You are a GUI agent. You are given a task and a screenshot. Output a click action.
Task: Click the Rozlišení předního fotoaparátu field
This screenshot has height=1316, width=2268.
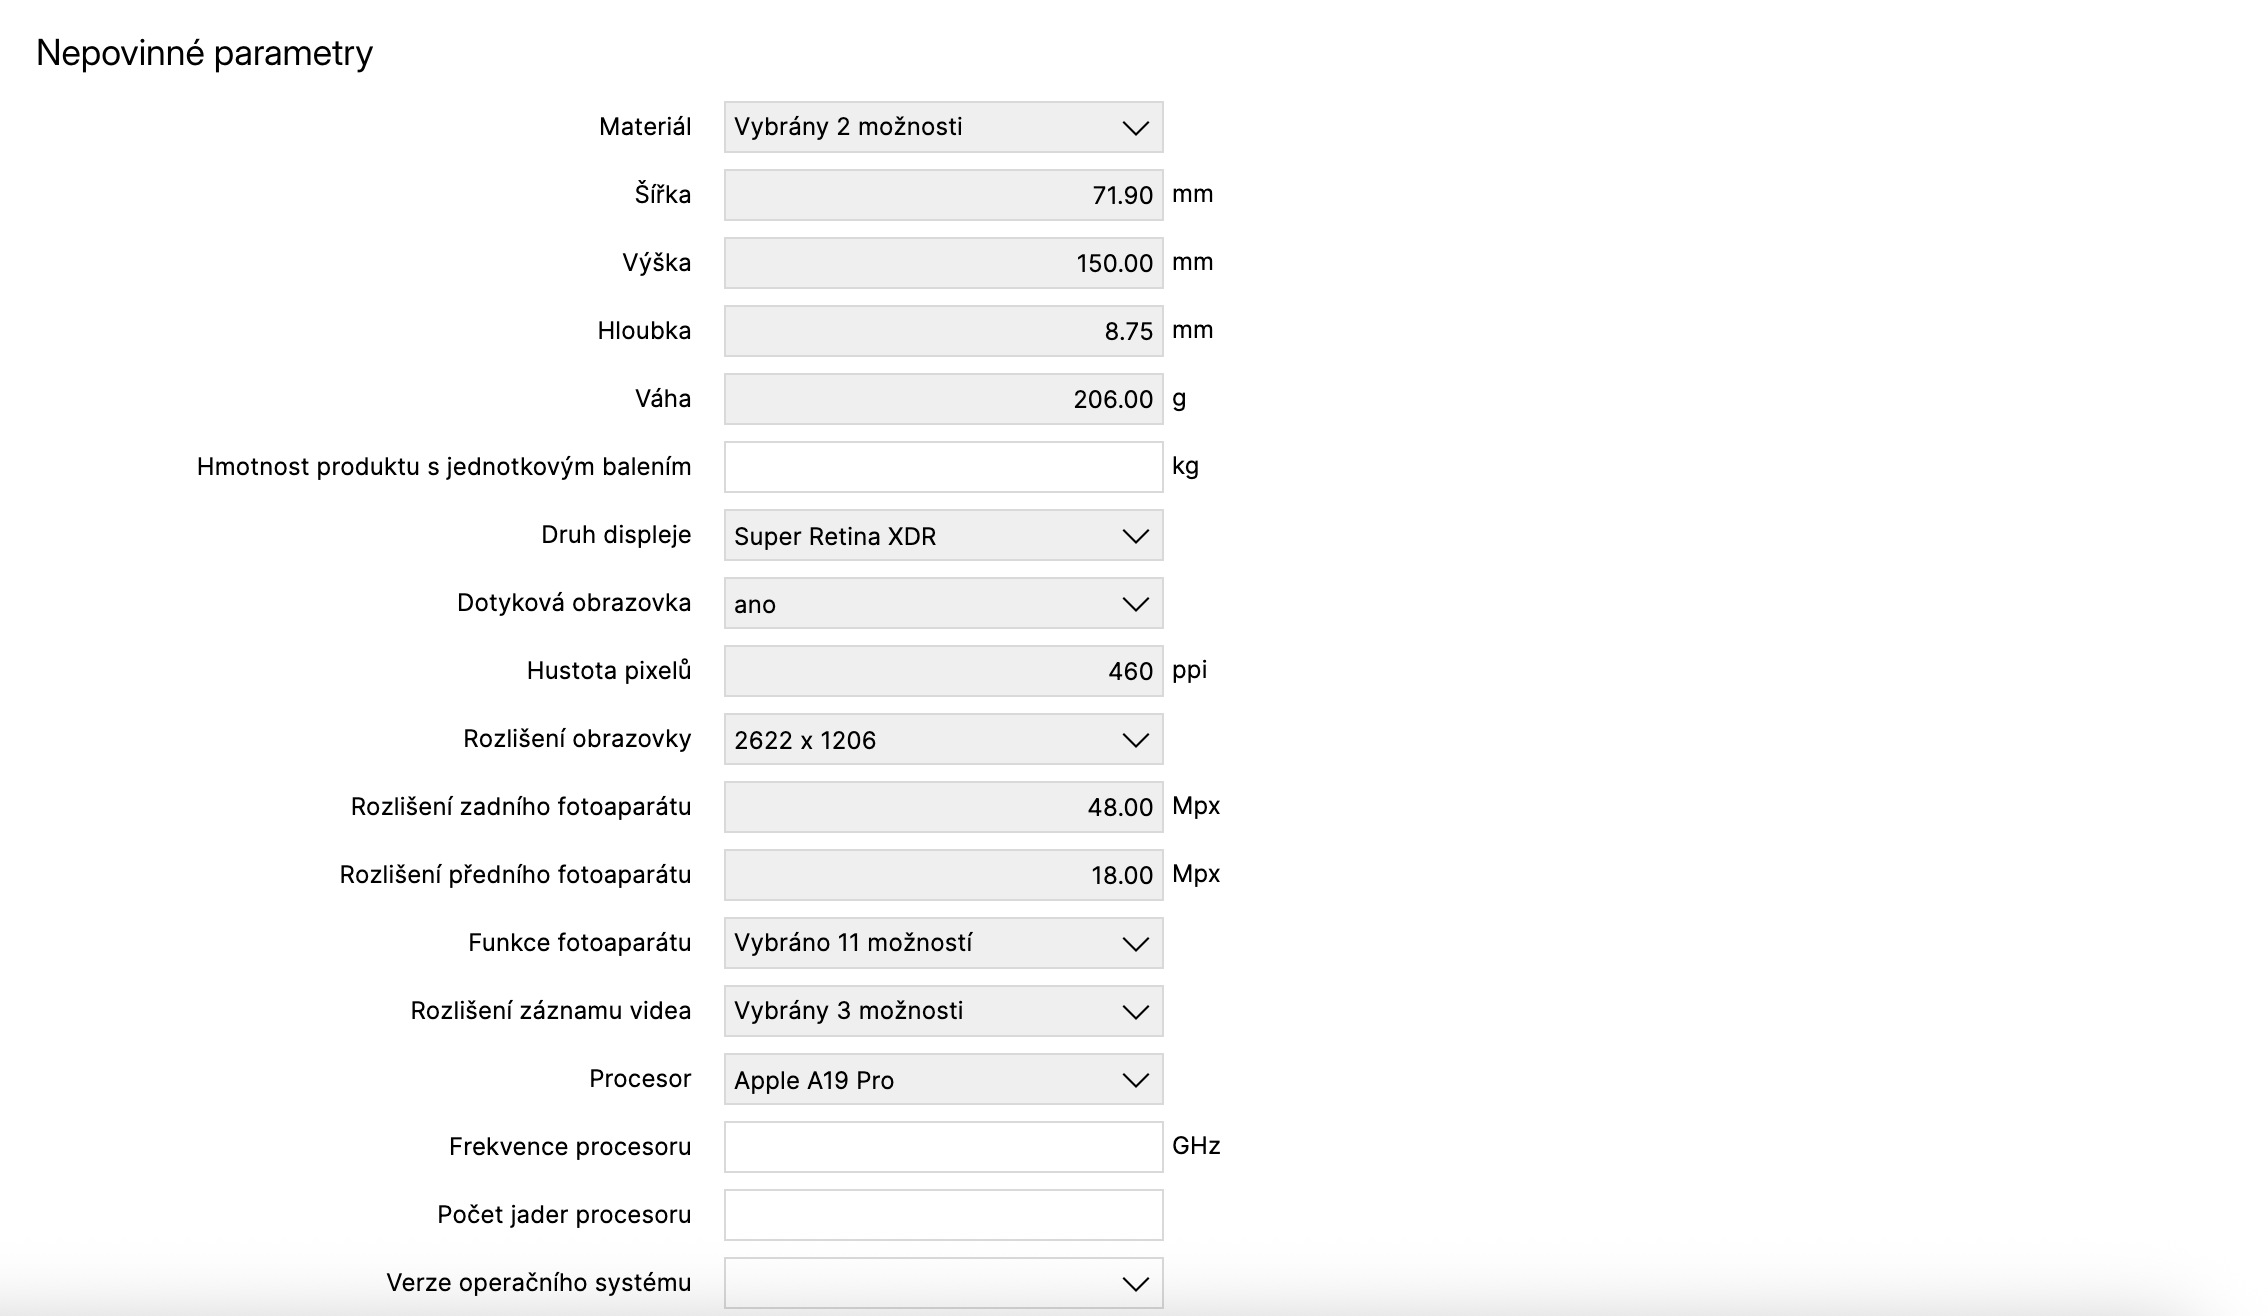pyautogui.click(x=942, y=875)
